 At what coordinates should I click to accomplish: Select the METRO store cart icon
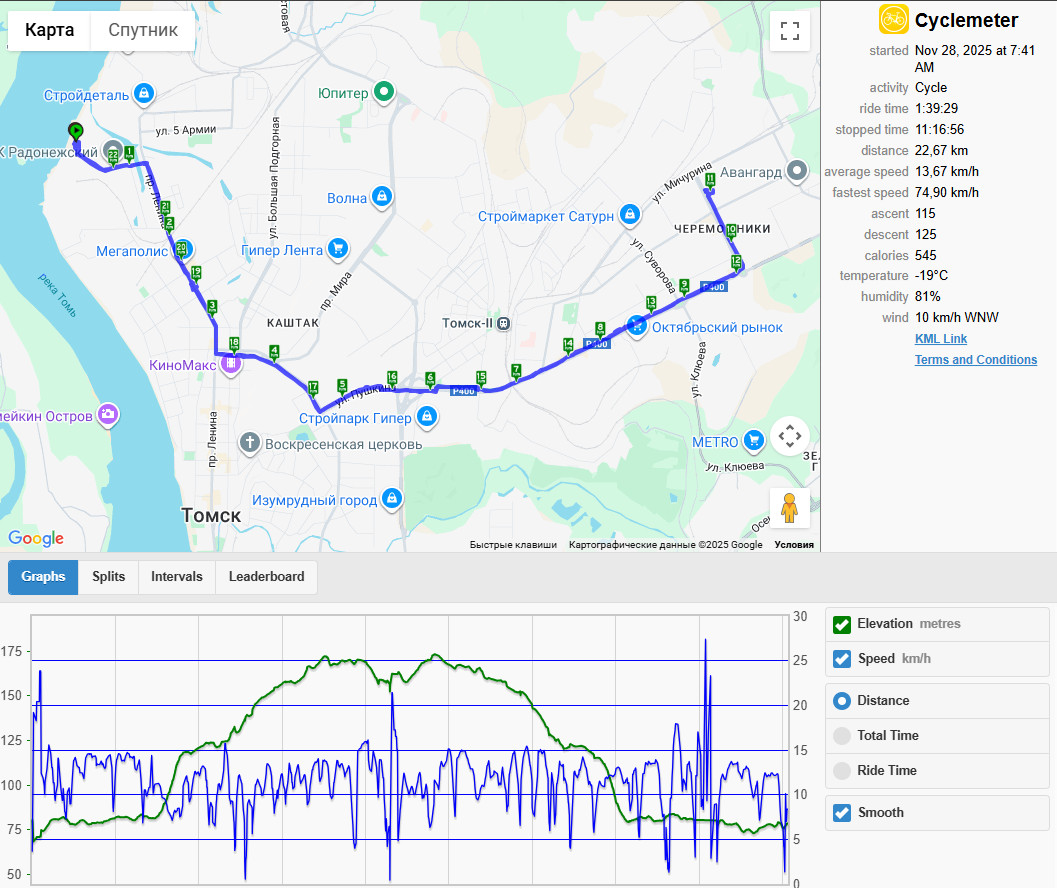(754, 441)
